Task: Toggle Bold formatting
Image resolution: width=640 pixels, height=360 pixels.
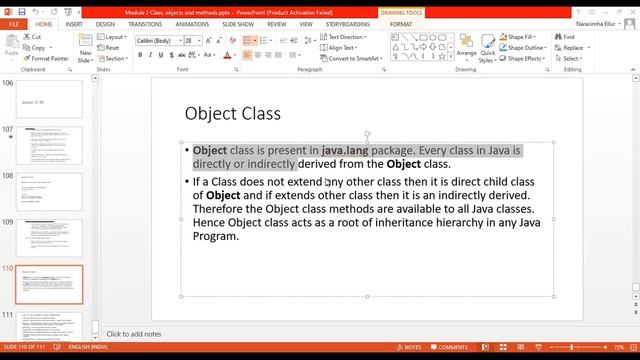Action: [x=140, y=55]
